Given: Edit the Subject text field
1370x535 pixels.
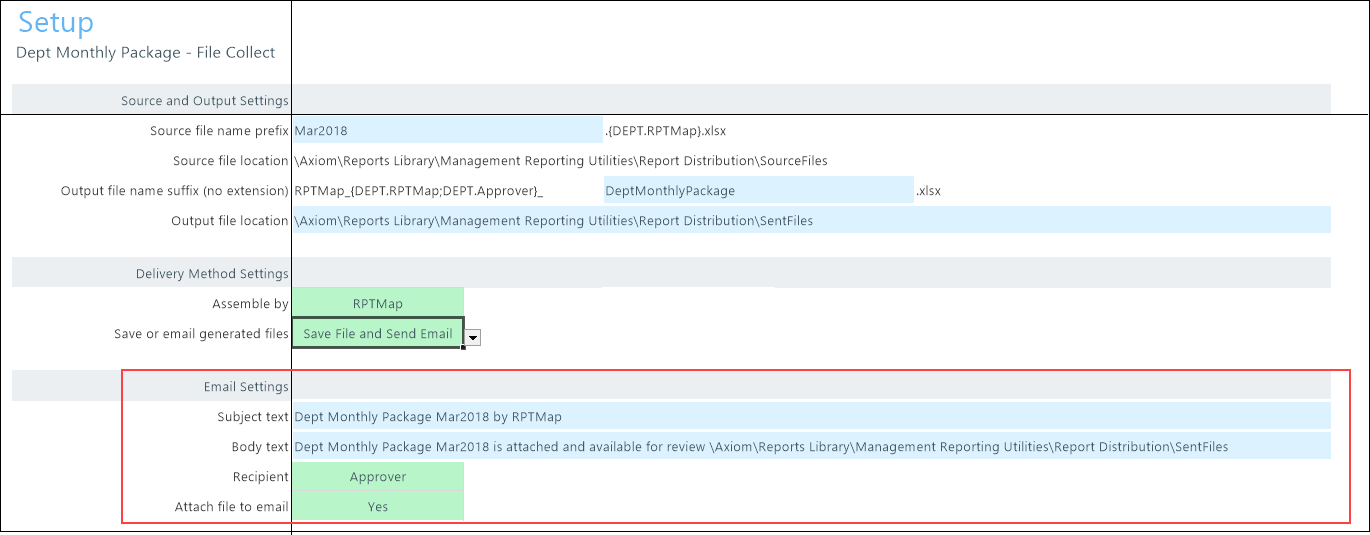Looking at the screenshot, I should (x=810, y=417).
